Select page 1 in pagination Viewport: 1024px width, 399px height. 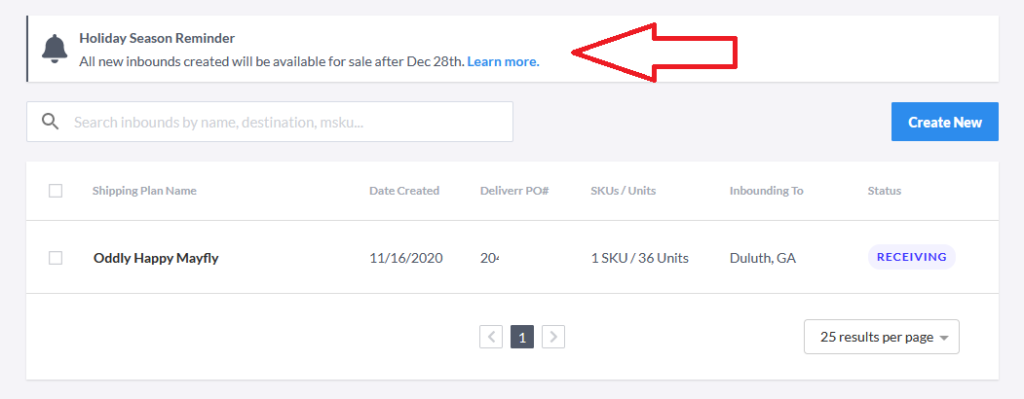pos(522,337)
